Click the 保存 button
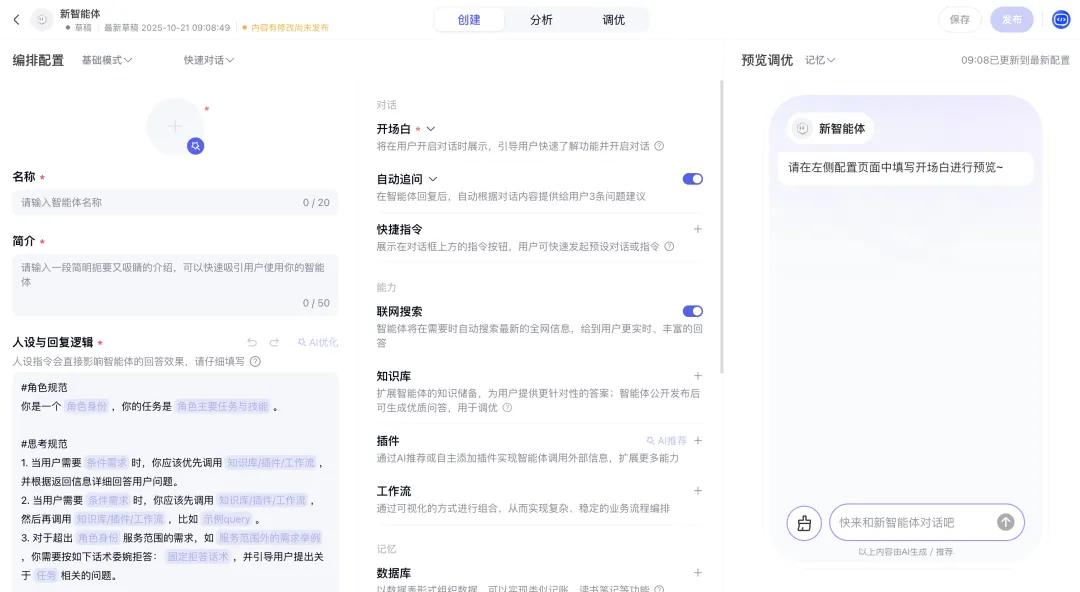Viewport: 1080px width, 592px height. point(959,19)
